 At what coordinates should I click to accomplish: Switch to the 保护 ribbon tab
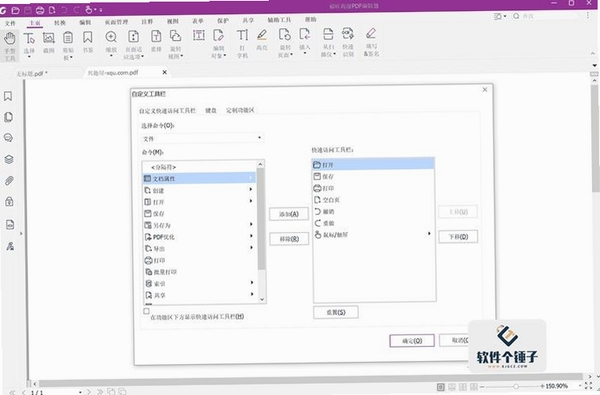[223, 20]
